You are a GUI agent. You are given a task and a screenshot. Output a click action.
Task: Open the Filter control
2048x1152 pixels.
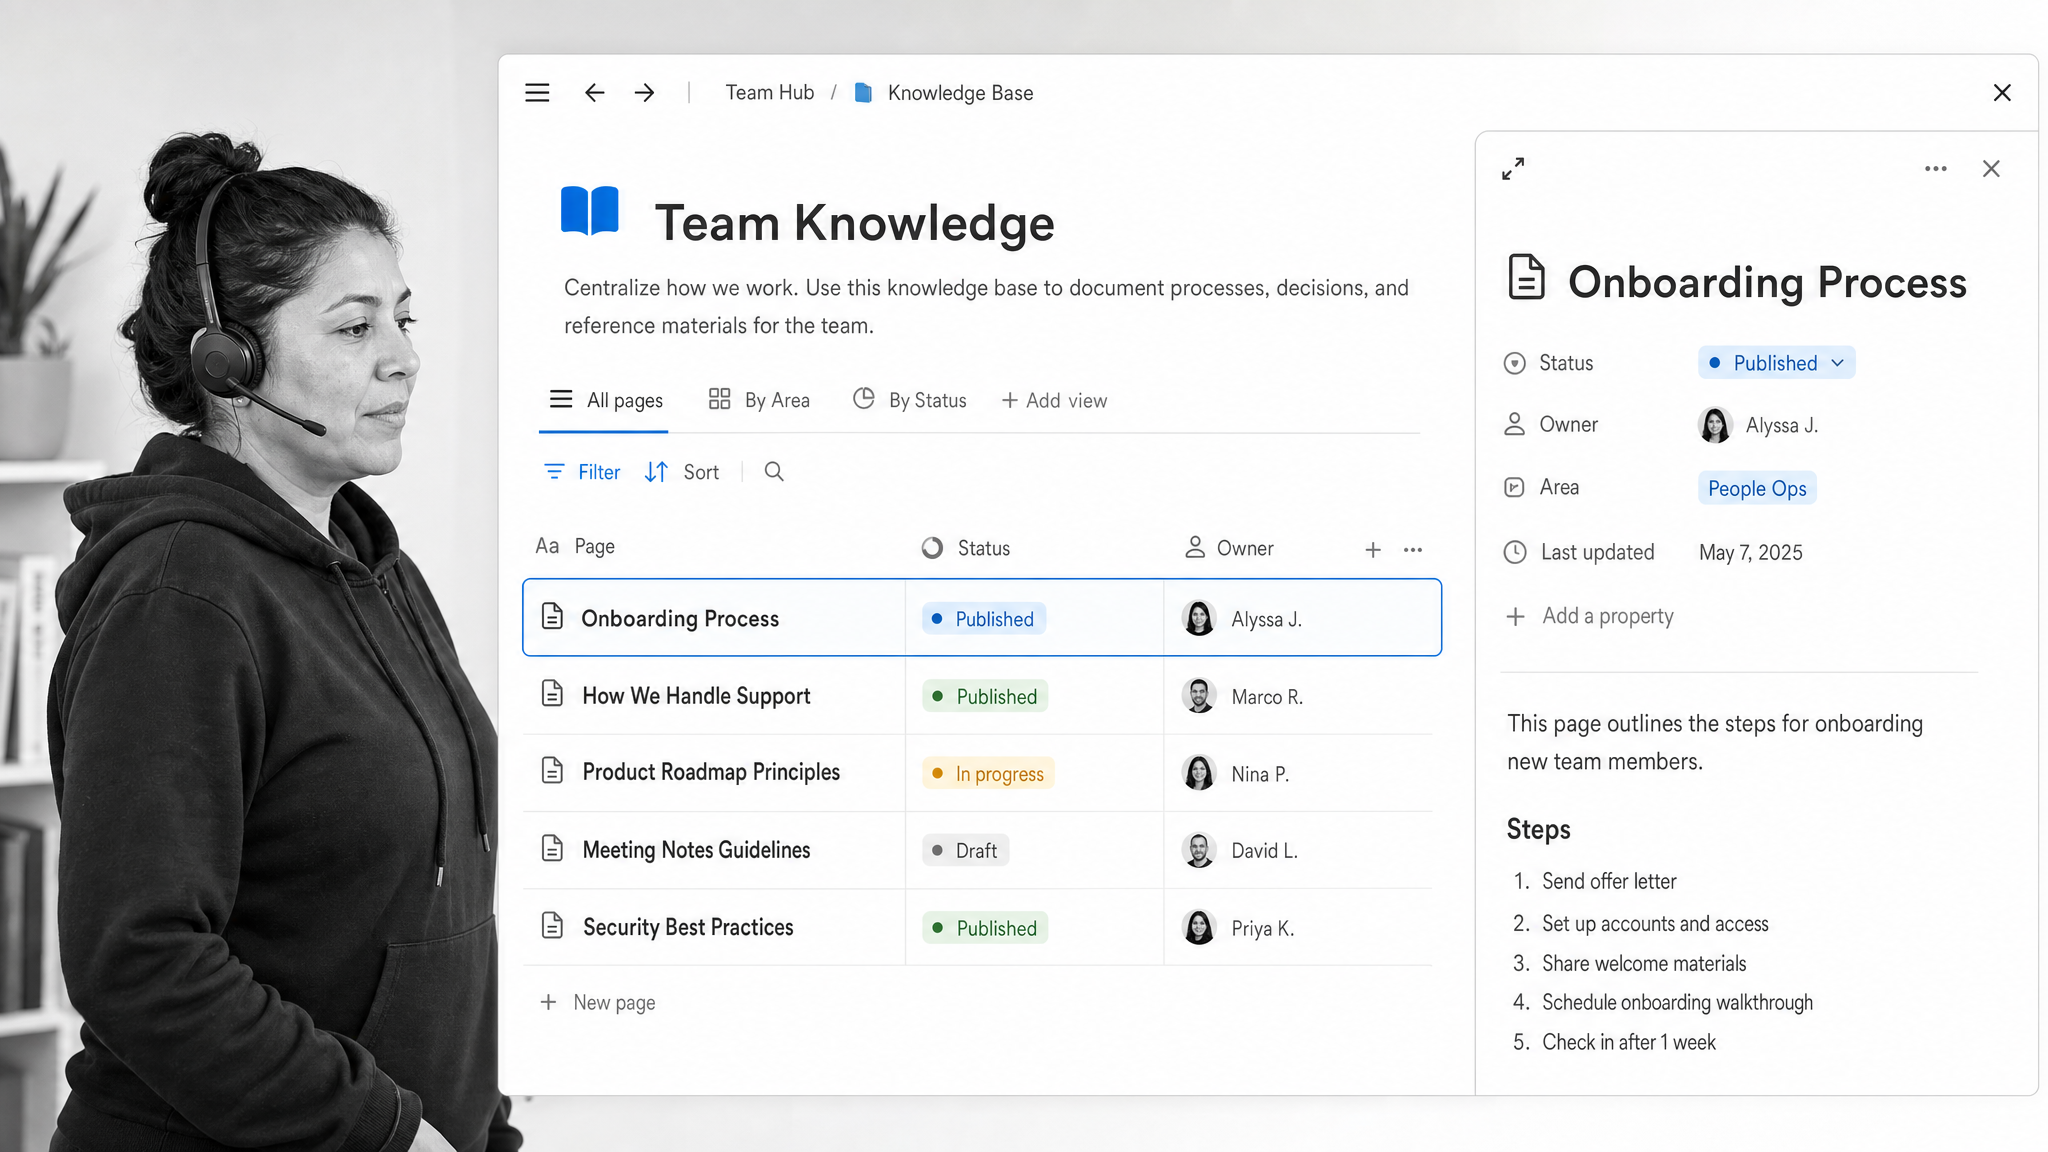582,472
